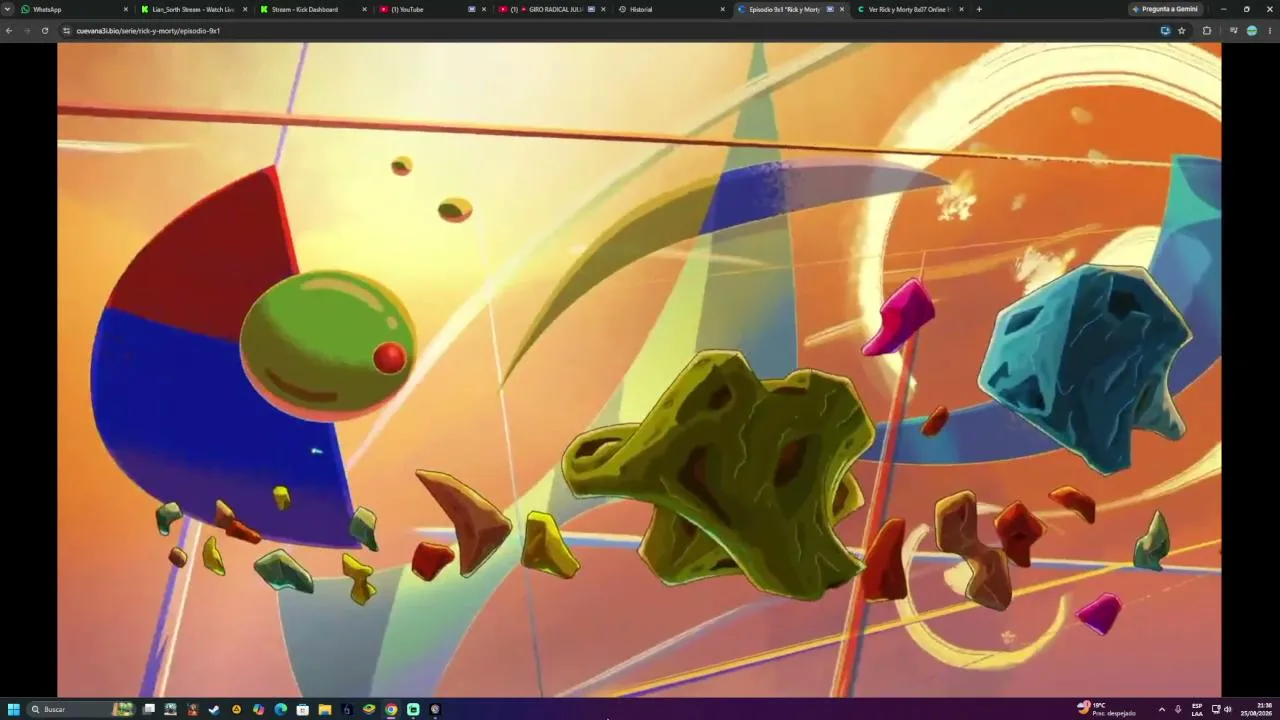Open a new browser tab

(x=979, y=9)
